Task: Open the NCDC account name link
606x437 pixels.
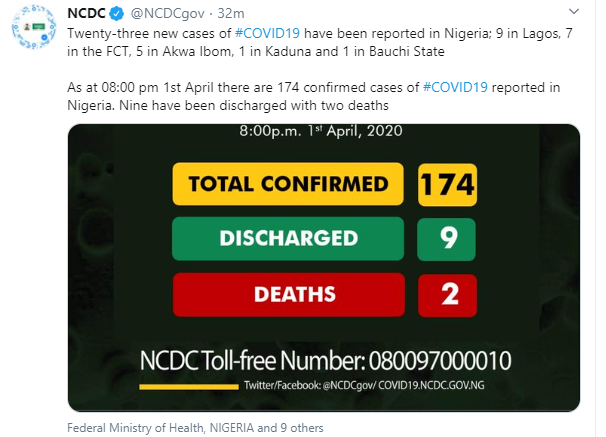Action: [x=86, y=14]
